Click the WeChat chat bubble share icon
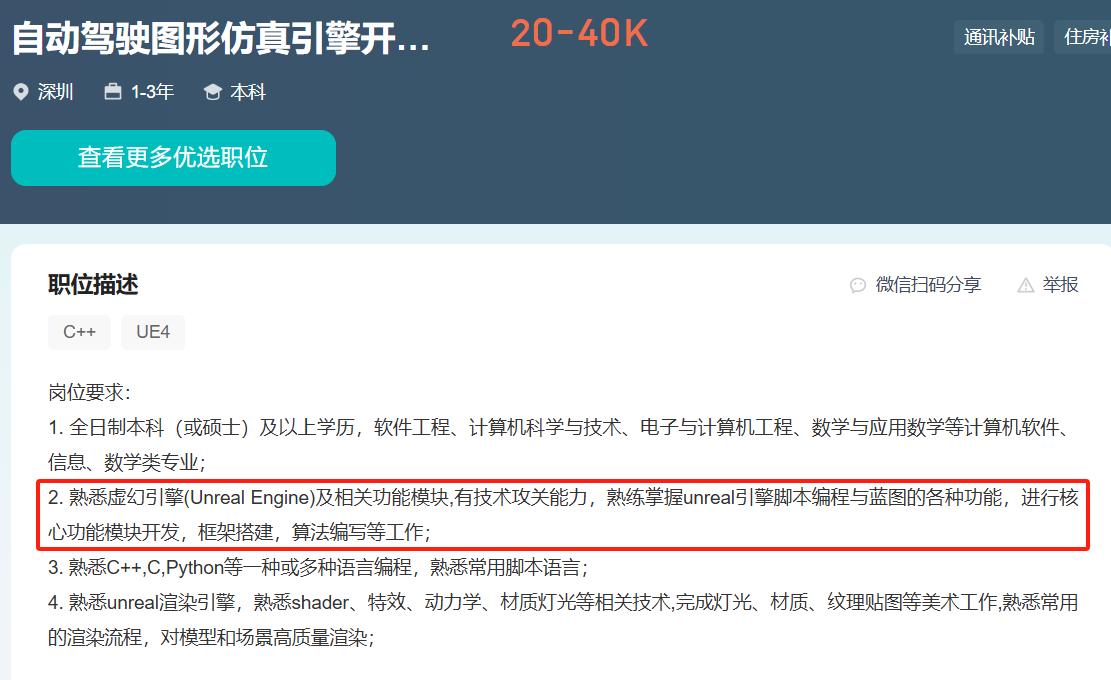This screenshot has width=1111, height=680. pyautogui.click(x=857, y=285)
